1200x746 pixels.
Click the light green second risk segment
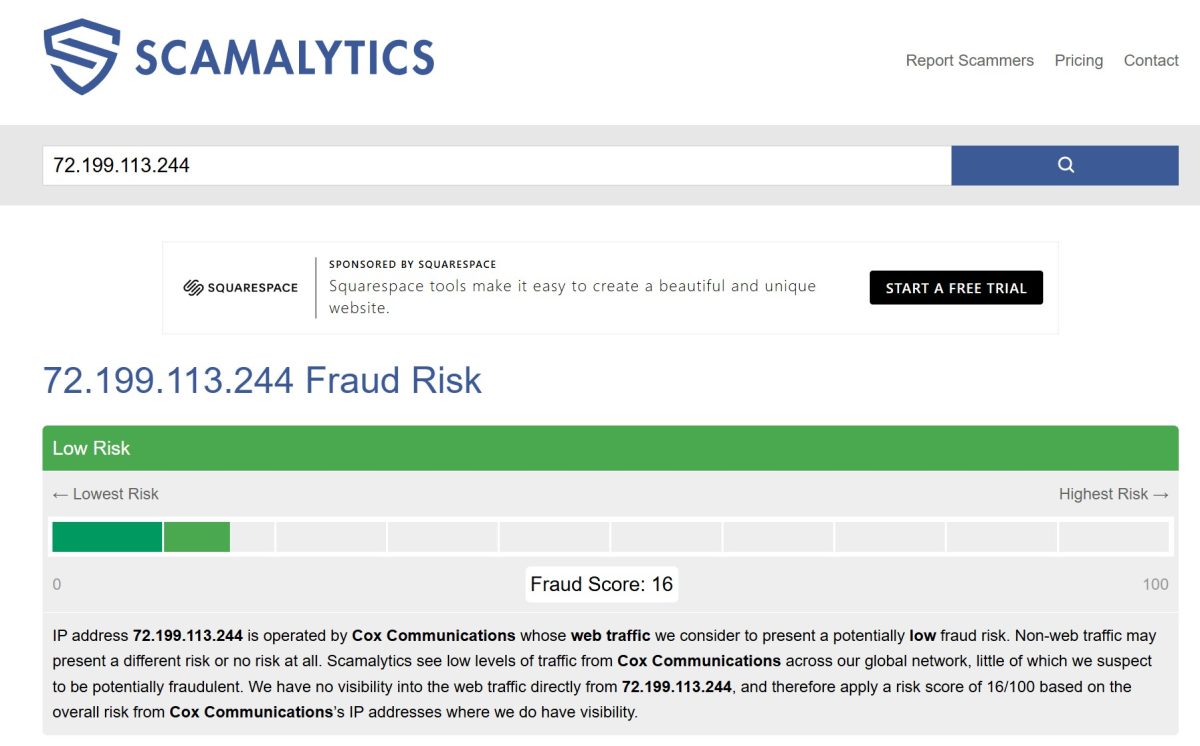coord(197,537)
